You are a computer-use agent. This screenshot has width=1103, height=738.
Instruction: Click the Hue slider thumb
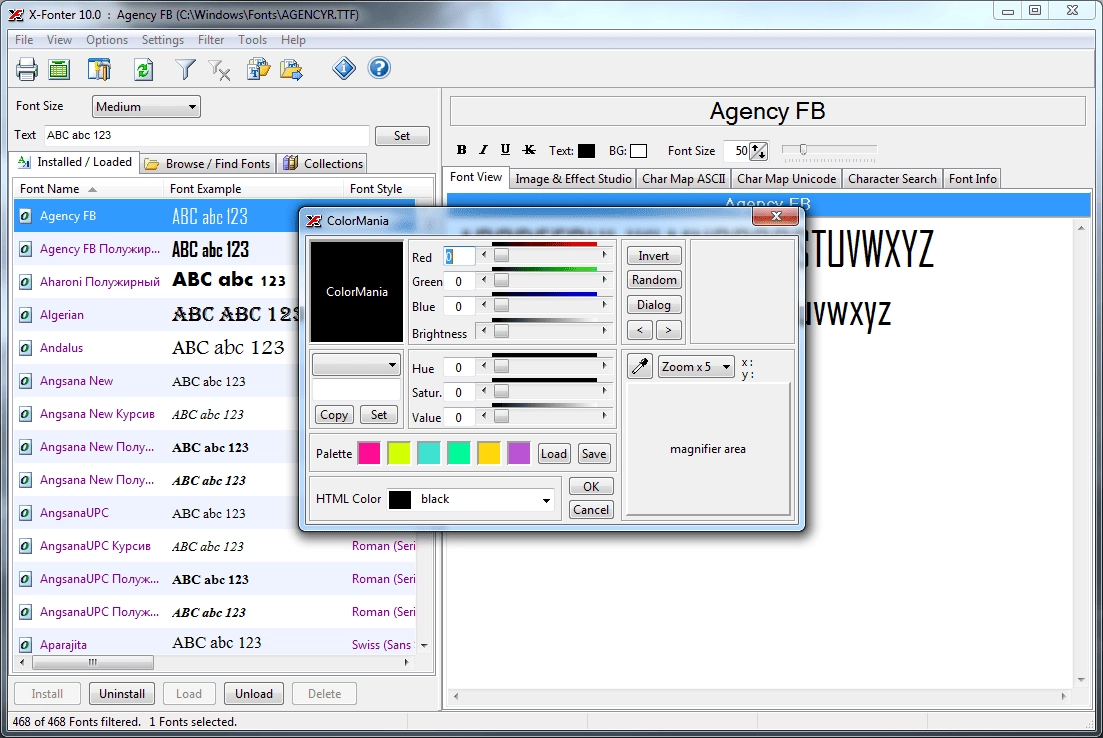pos(501,367)
